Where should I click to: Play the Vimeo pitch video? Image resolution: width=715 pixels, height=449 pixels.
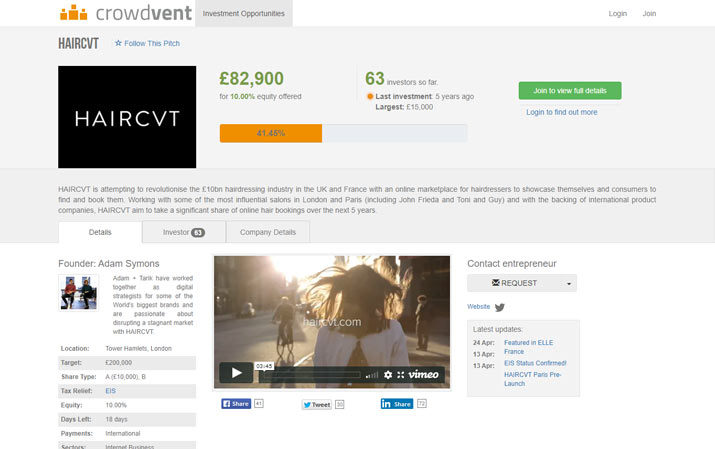(x=236, y=373)
